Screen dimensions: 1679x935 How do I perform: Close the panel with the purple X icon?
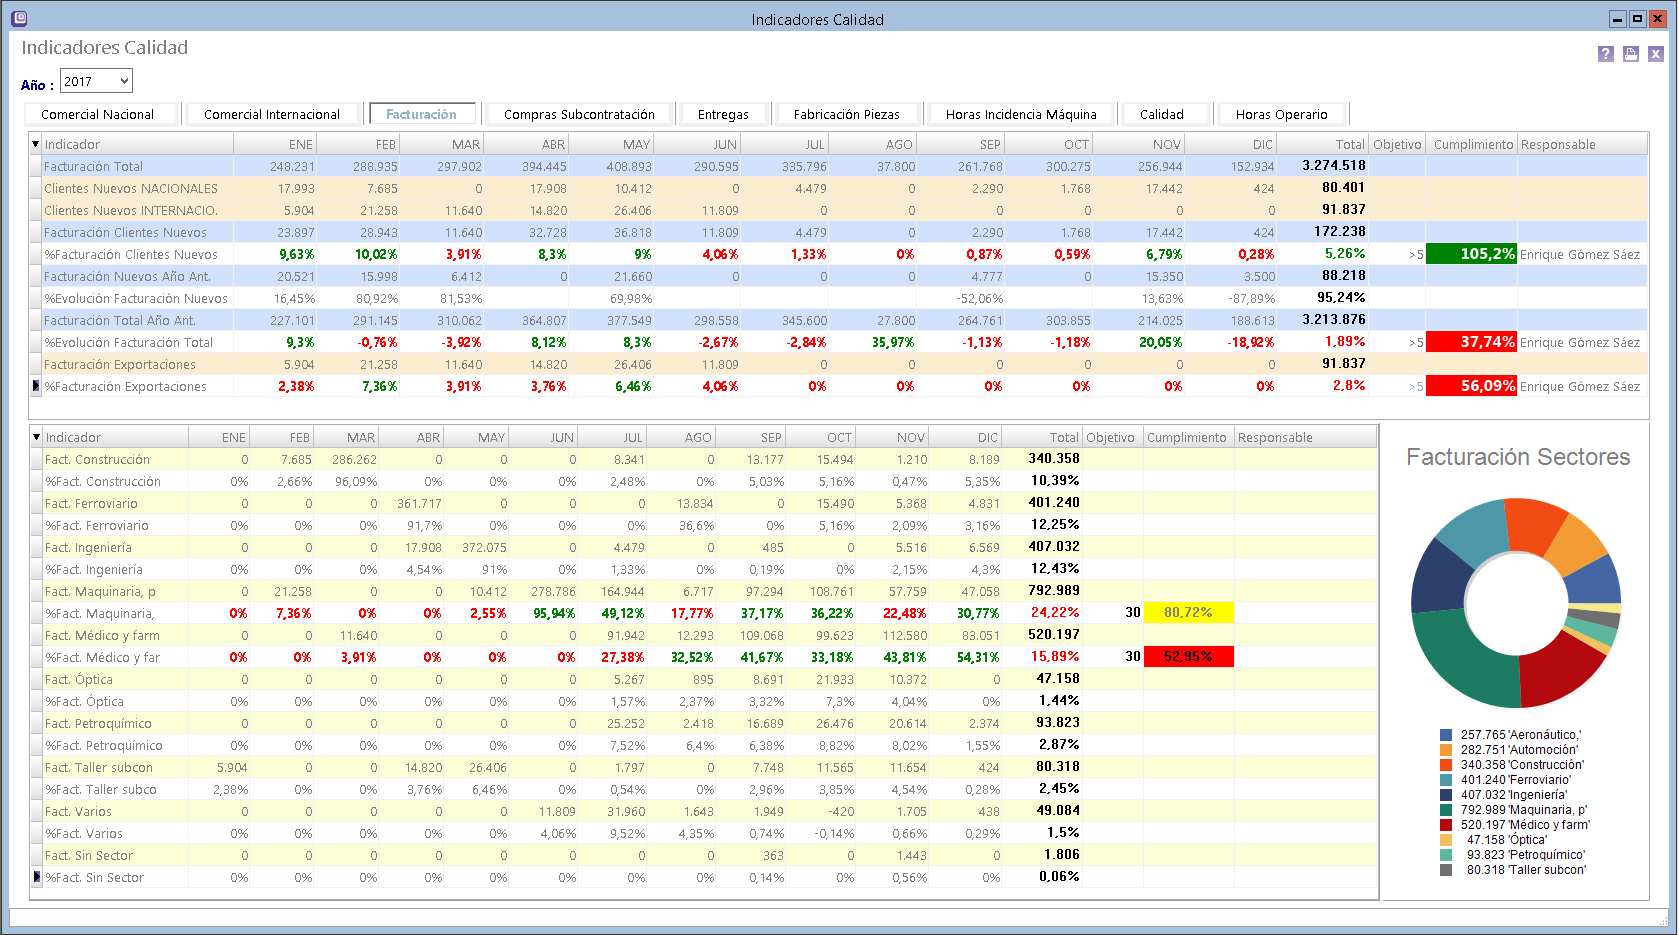(x=1656, y=54)
